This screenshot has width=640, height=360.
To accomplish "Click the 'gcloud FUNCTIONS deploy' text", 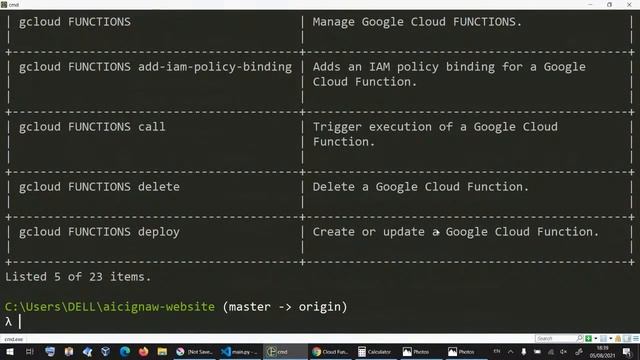I will (x=99, y=232).
